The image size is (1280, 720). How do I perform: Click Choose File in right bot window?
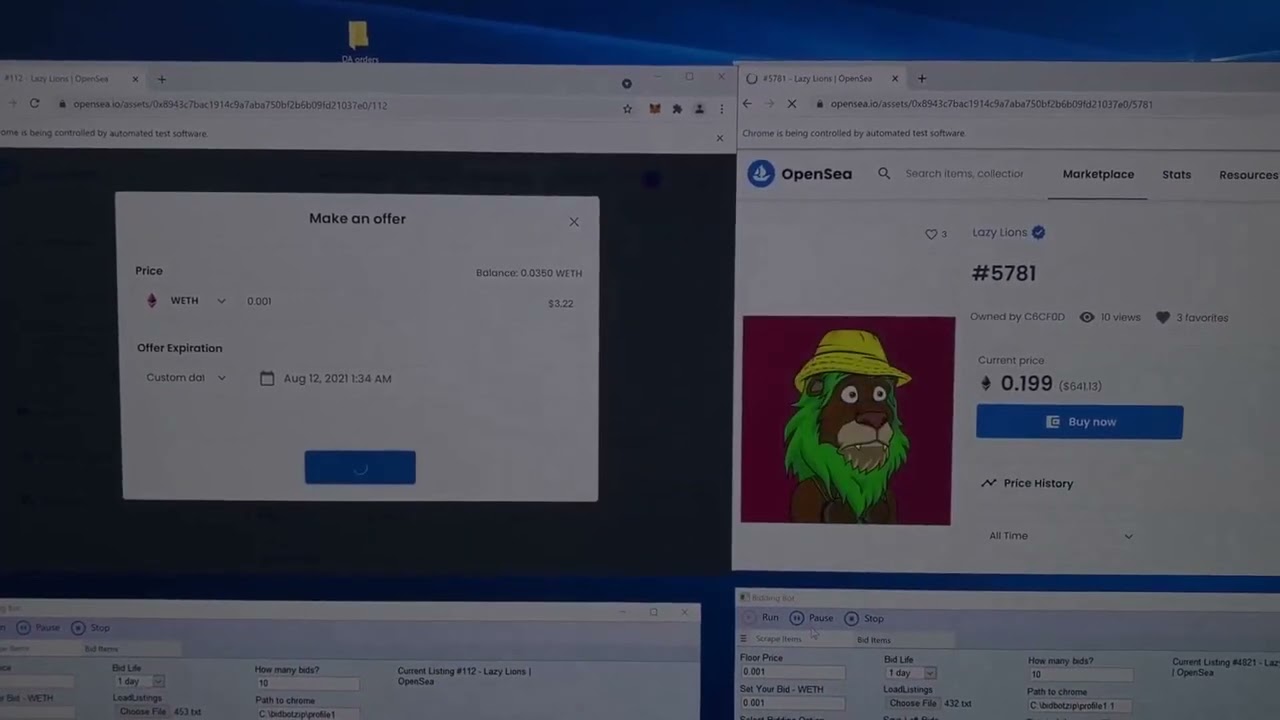tap(912, 704)
